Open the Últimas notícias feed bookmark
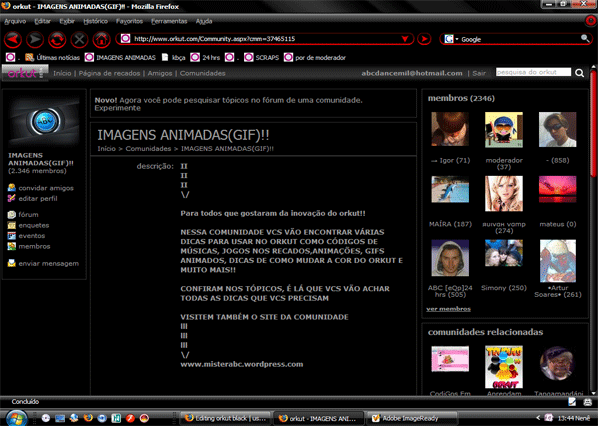This screenshot has width=598, height=426. [52, 58]
